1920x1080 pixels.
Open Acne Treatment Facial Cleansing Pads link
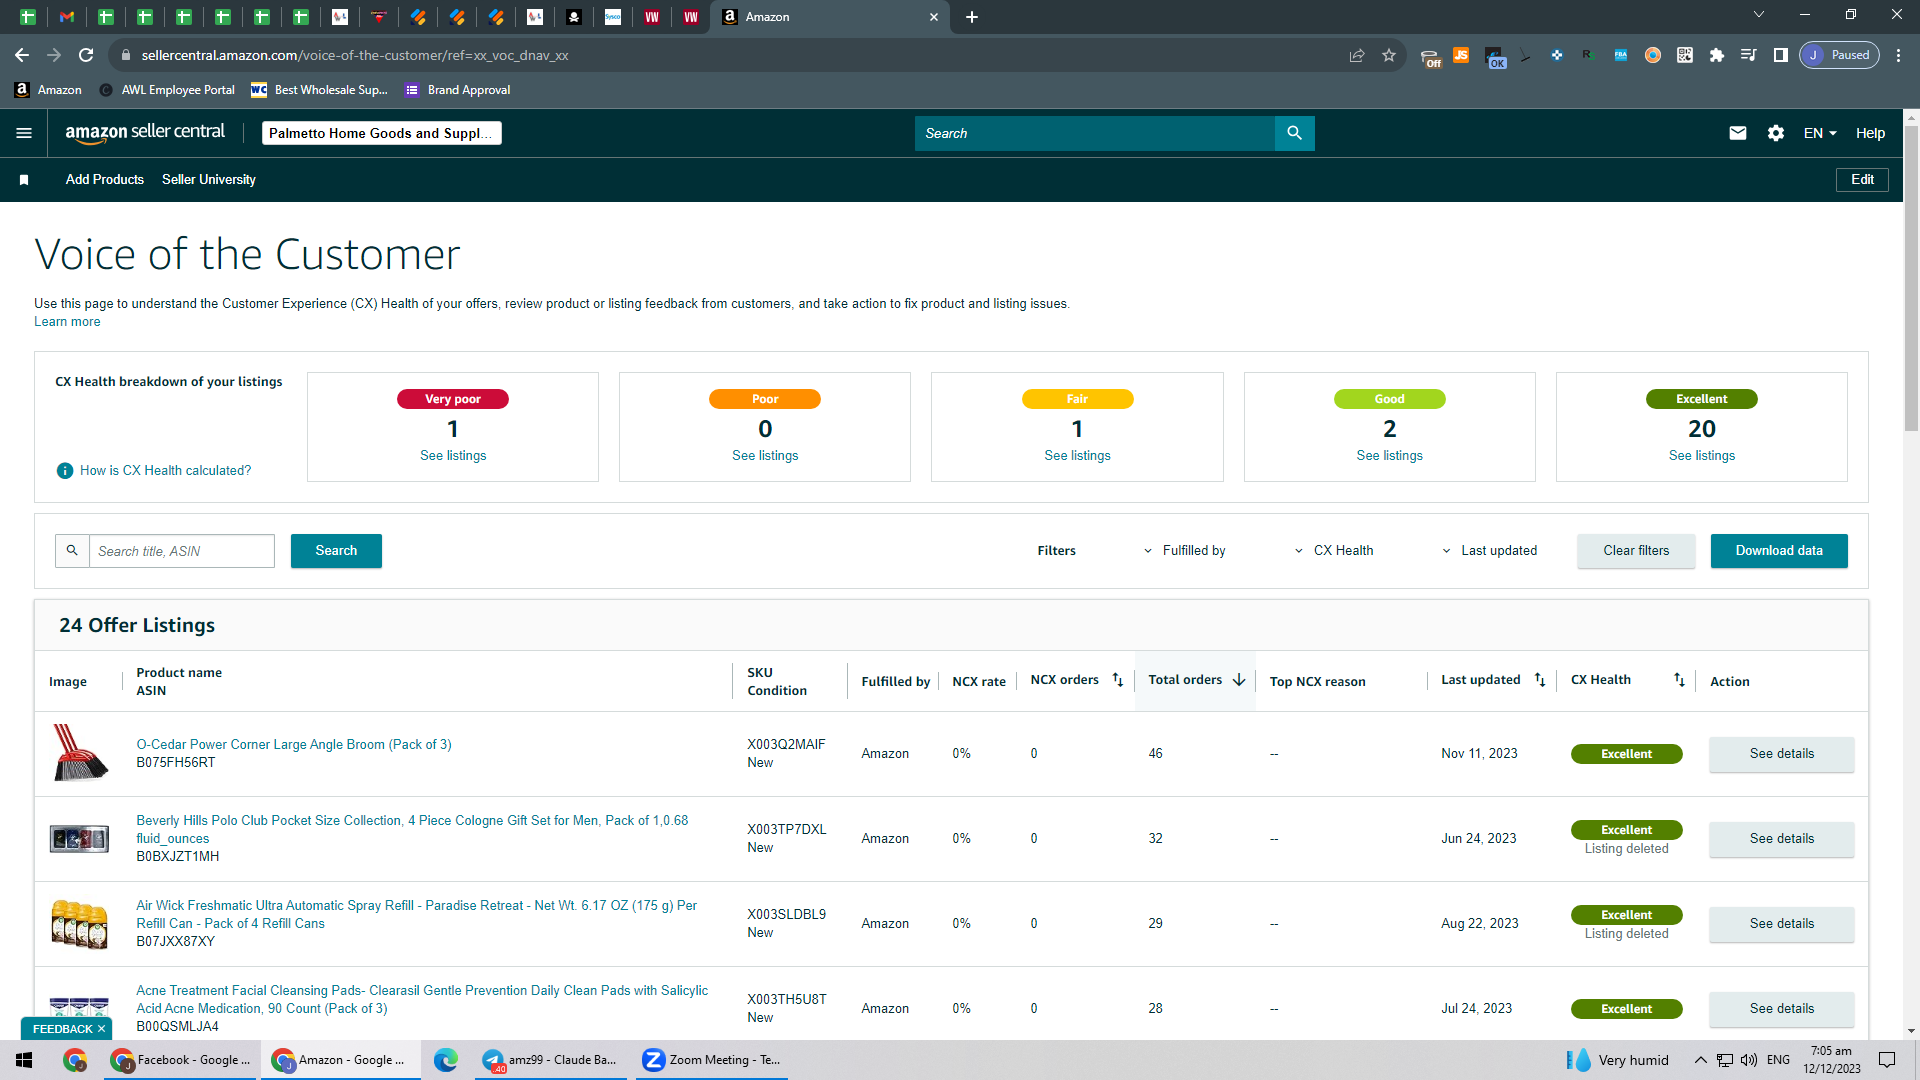tap(422, 1000)
